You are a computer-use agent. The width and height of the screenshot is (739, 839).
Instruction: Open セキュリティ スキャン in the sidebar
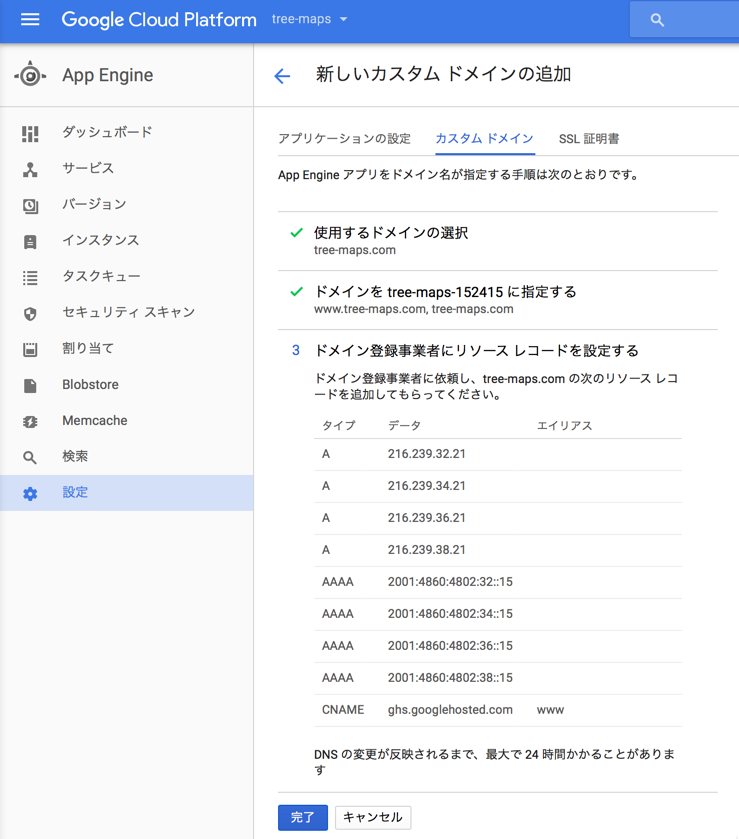(128, 312)
